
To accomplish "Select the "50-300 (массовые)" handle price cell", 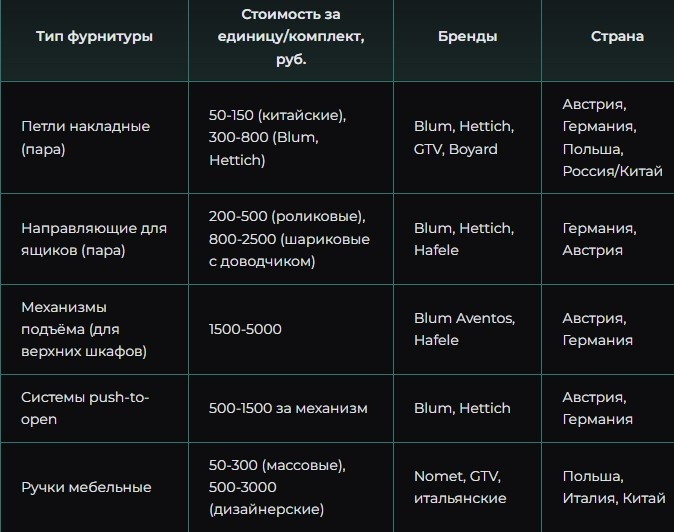I will point(277,488).
